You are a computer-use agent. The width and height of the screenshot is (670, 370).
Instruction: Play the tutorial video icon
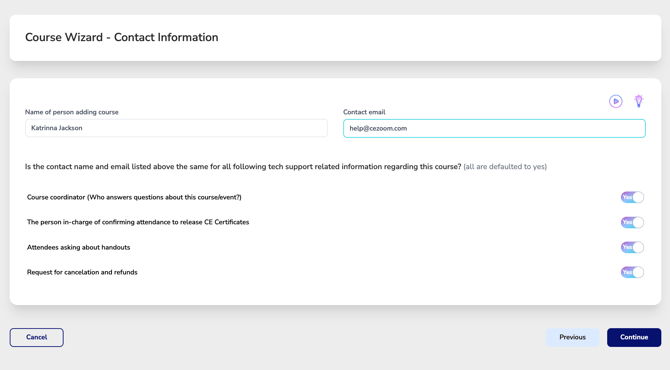(615, 101)
